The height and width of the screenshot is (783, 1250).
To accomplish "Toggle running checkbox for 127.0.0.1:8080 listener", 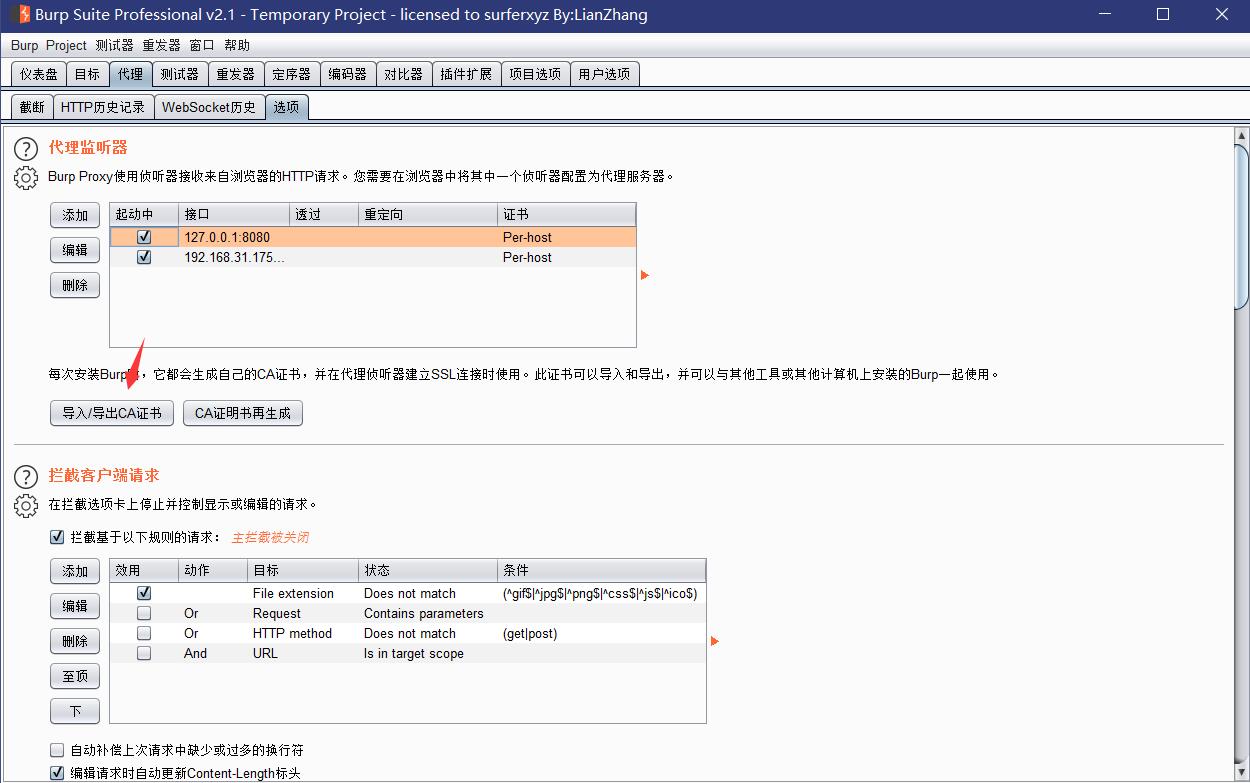I will [x=144, y=237].
